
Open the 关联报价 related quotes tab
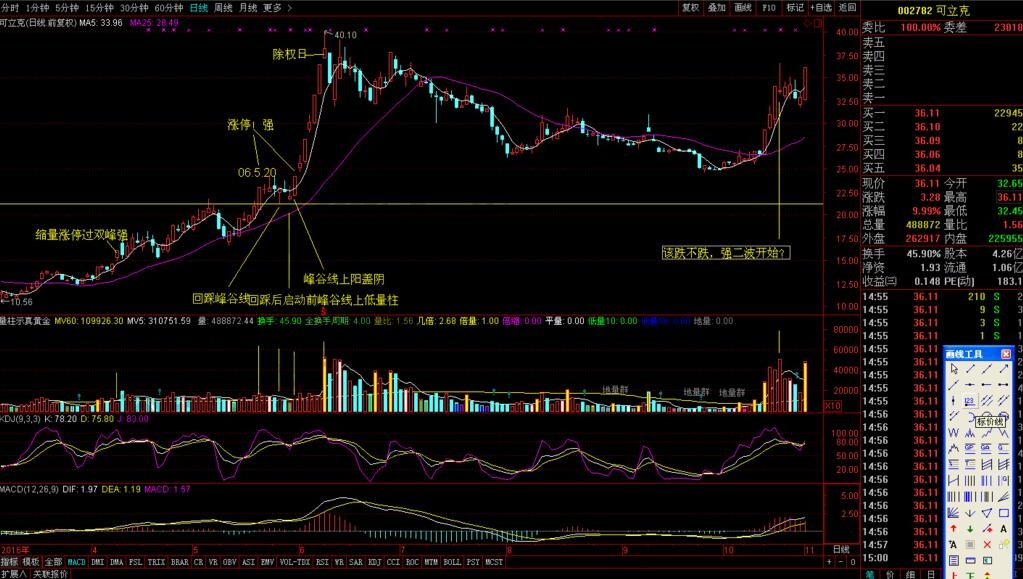click(x=50, y=574)
